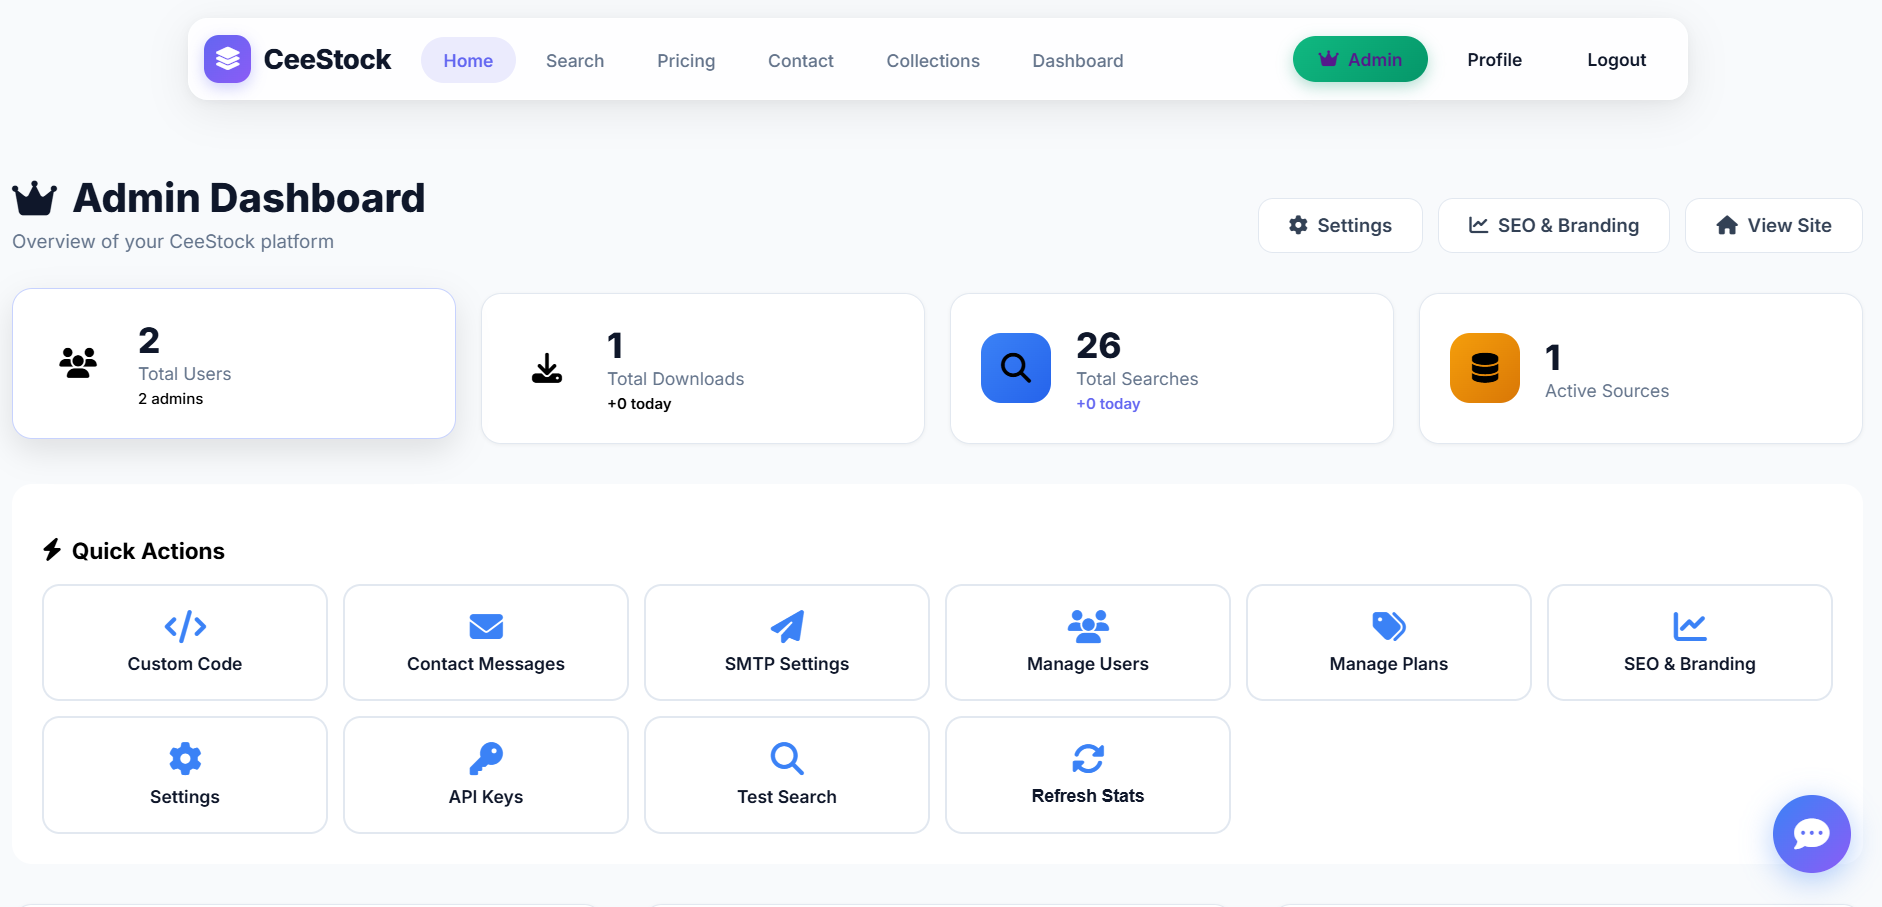Open Manage Plans tags tile
Screen dimensions: 1882x907
click(1389, 642)
